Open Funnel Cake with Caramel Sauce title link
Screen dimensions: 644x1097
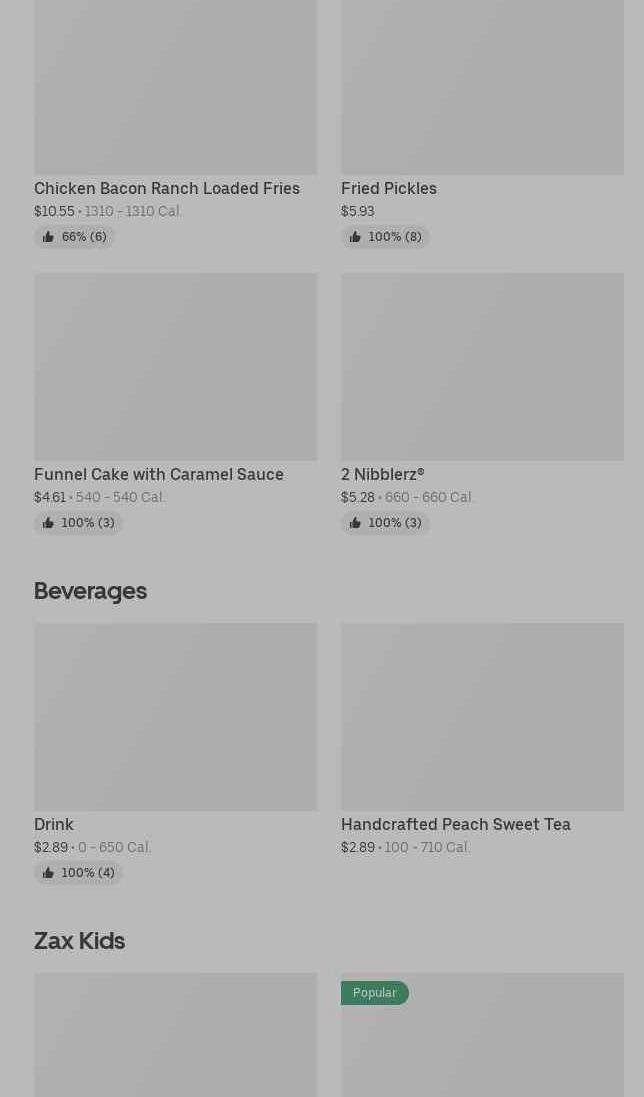(159, 474)
